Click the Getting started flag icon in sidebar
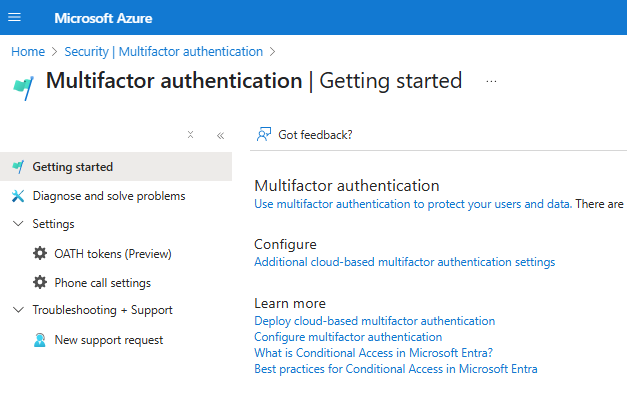Screen dimensions: 627x415 pyautogui.click(x=18, y=166)
